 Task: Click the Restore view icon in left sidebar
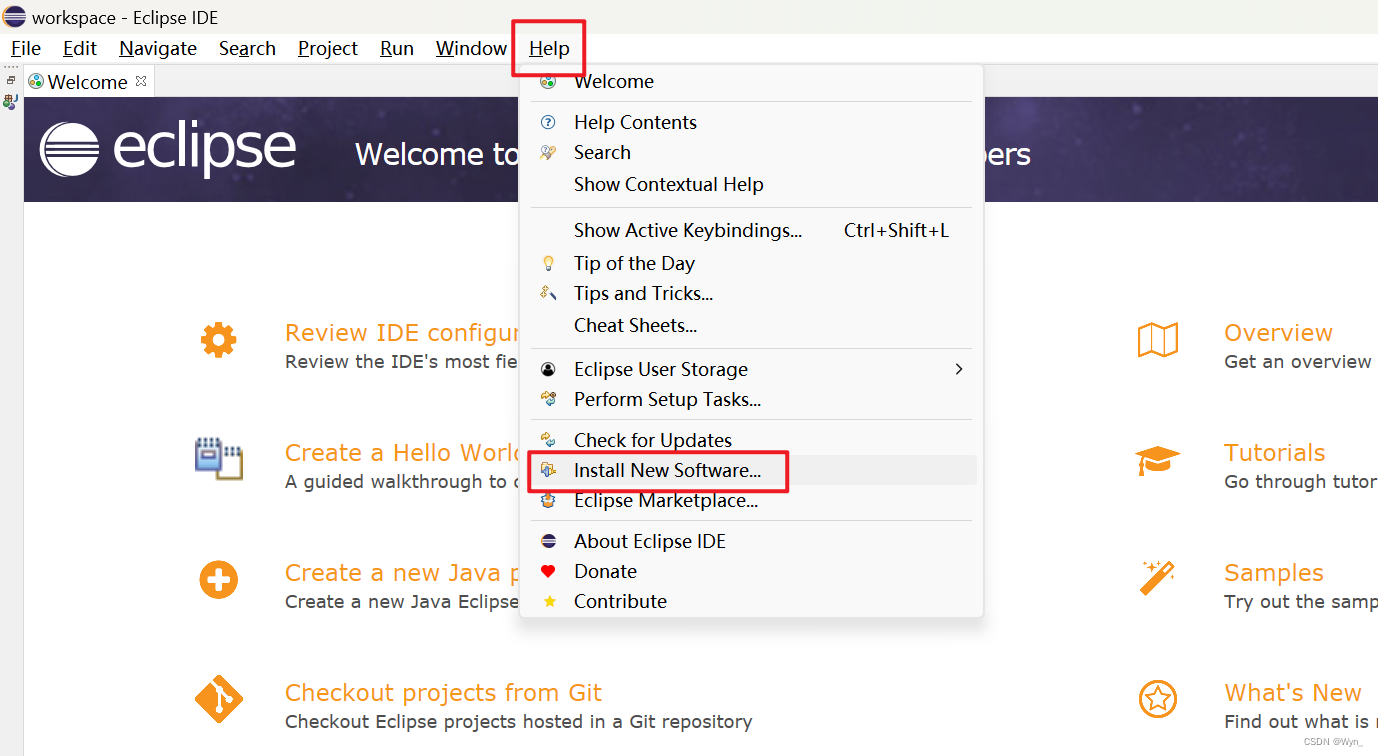(x=11, y=80)
